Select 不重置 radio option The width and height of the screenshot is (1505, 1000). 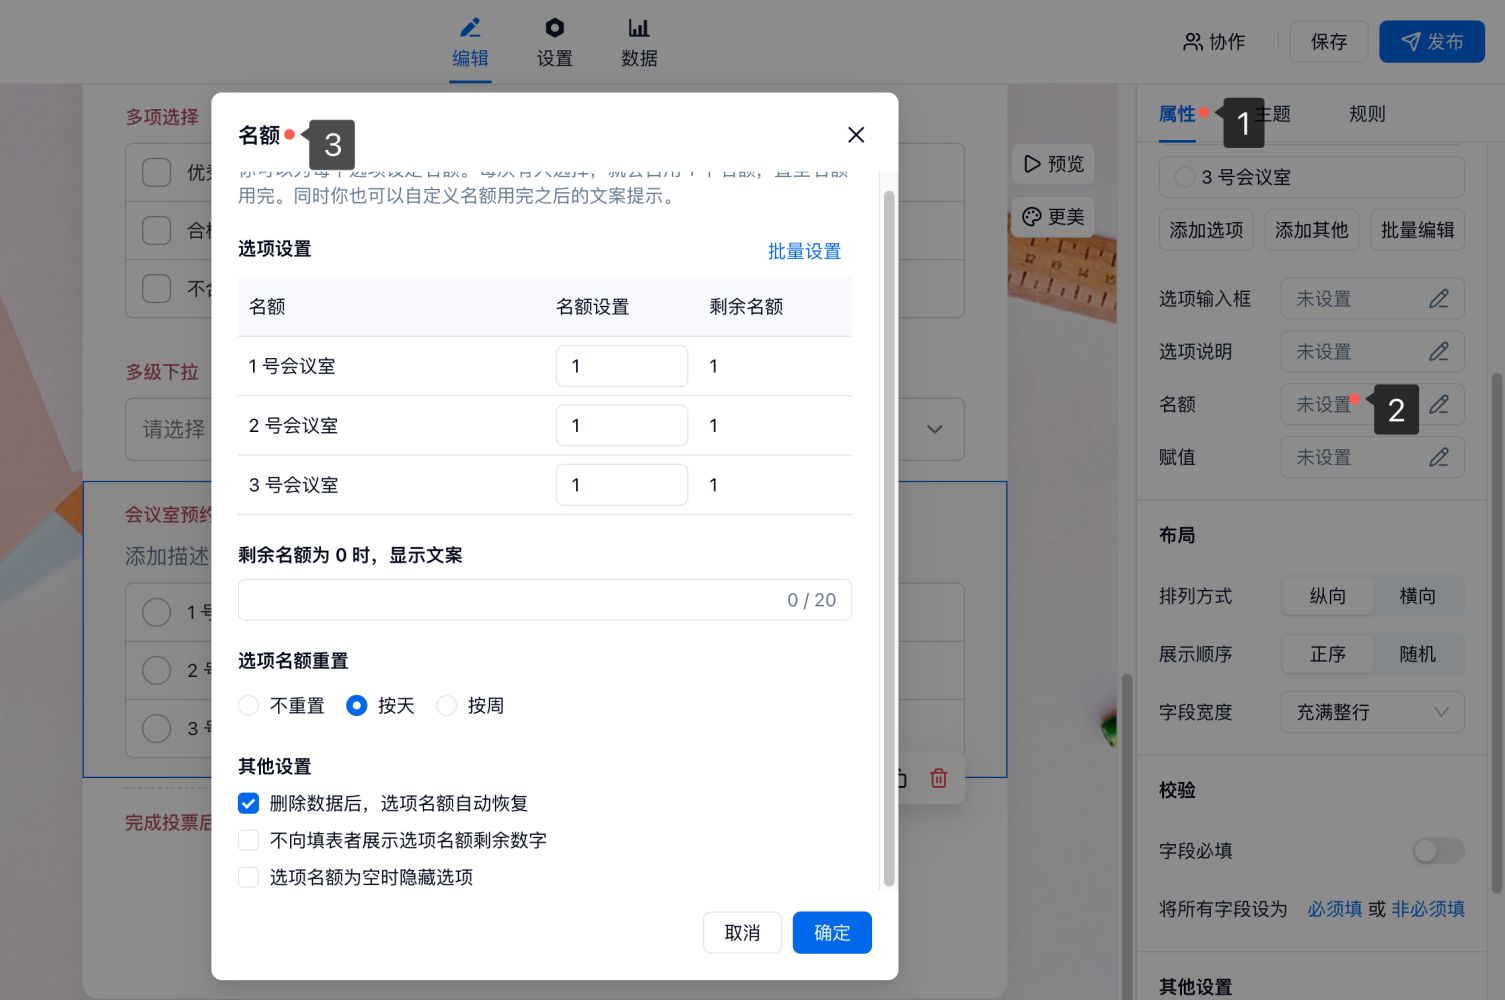249,706
